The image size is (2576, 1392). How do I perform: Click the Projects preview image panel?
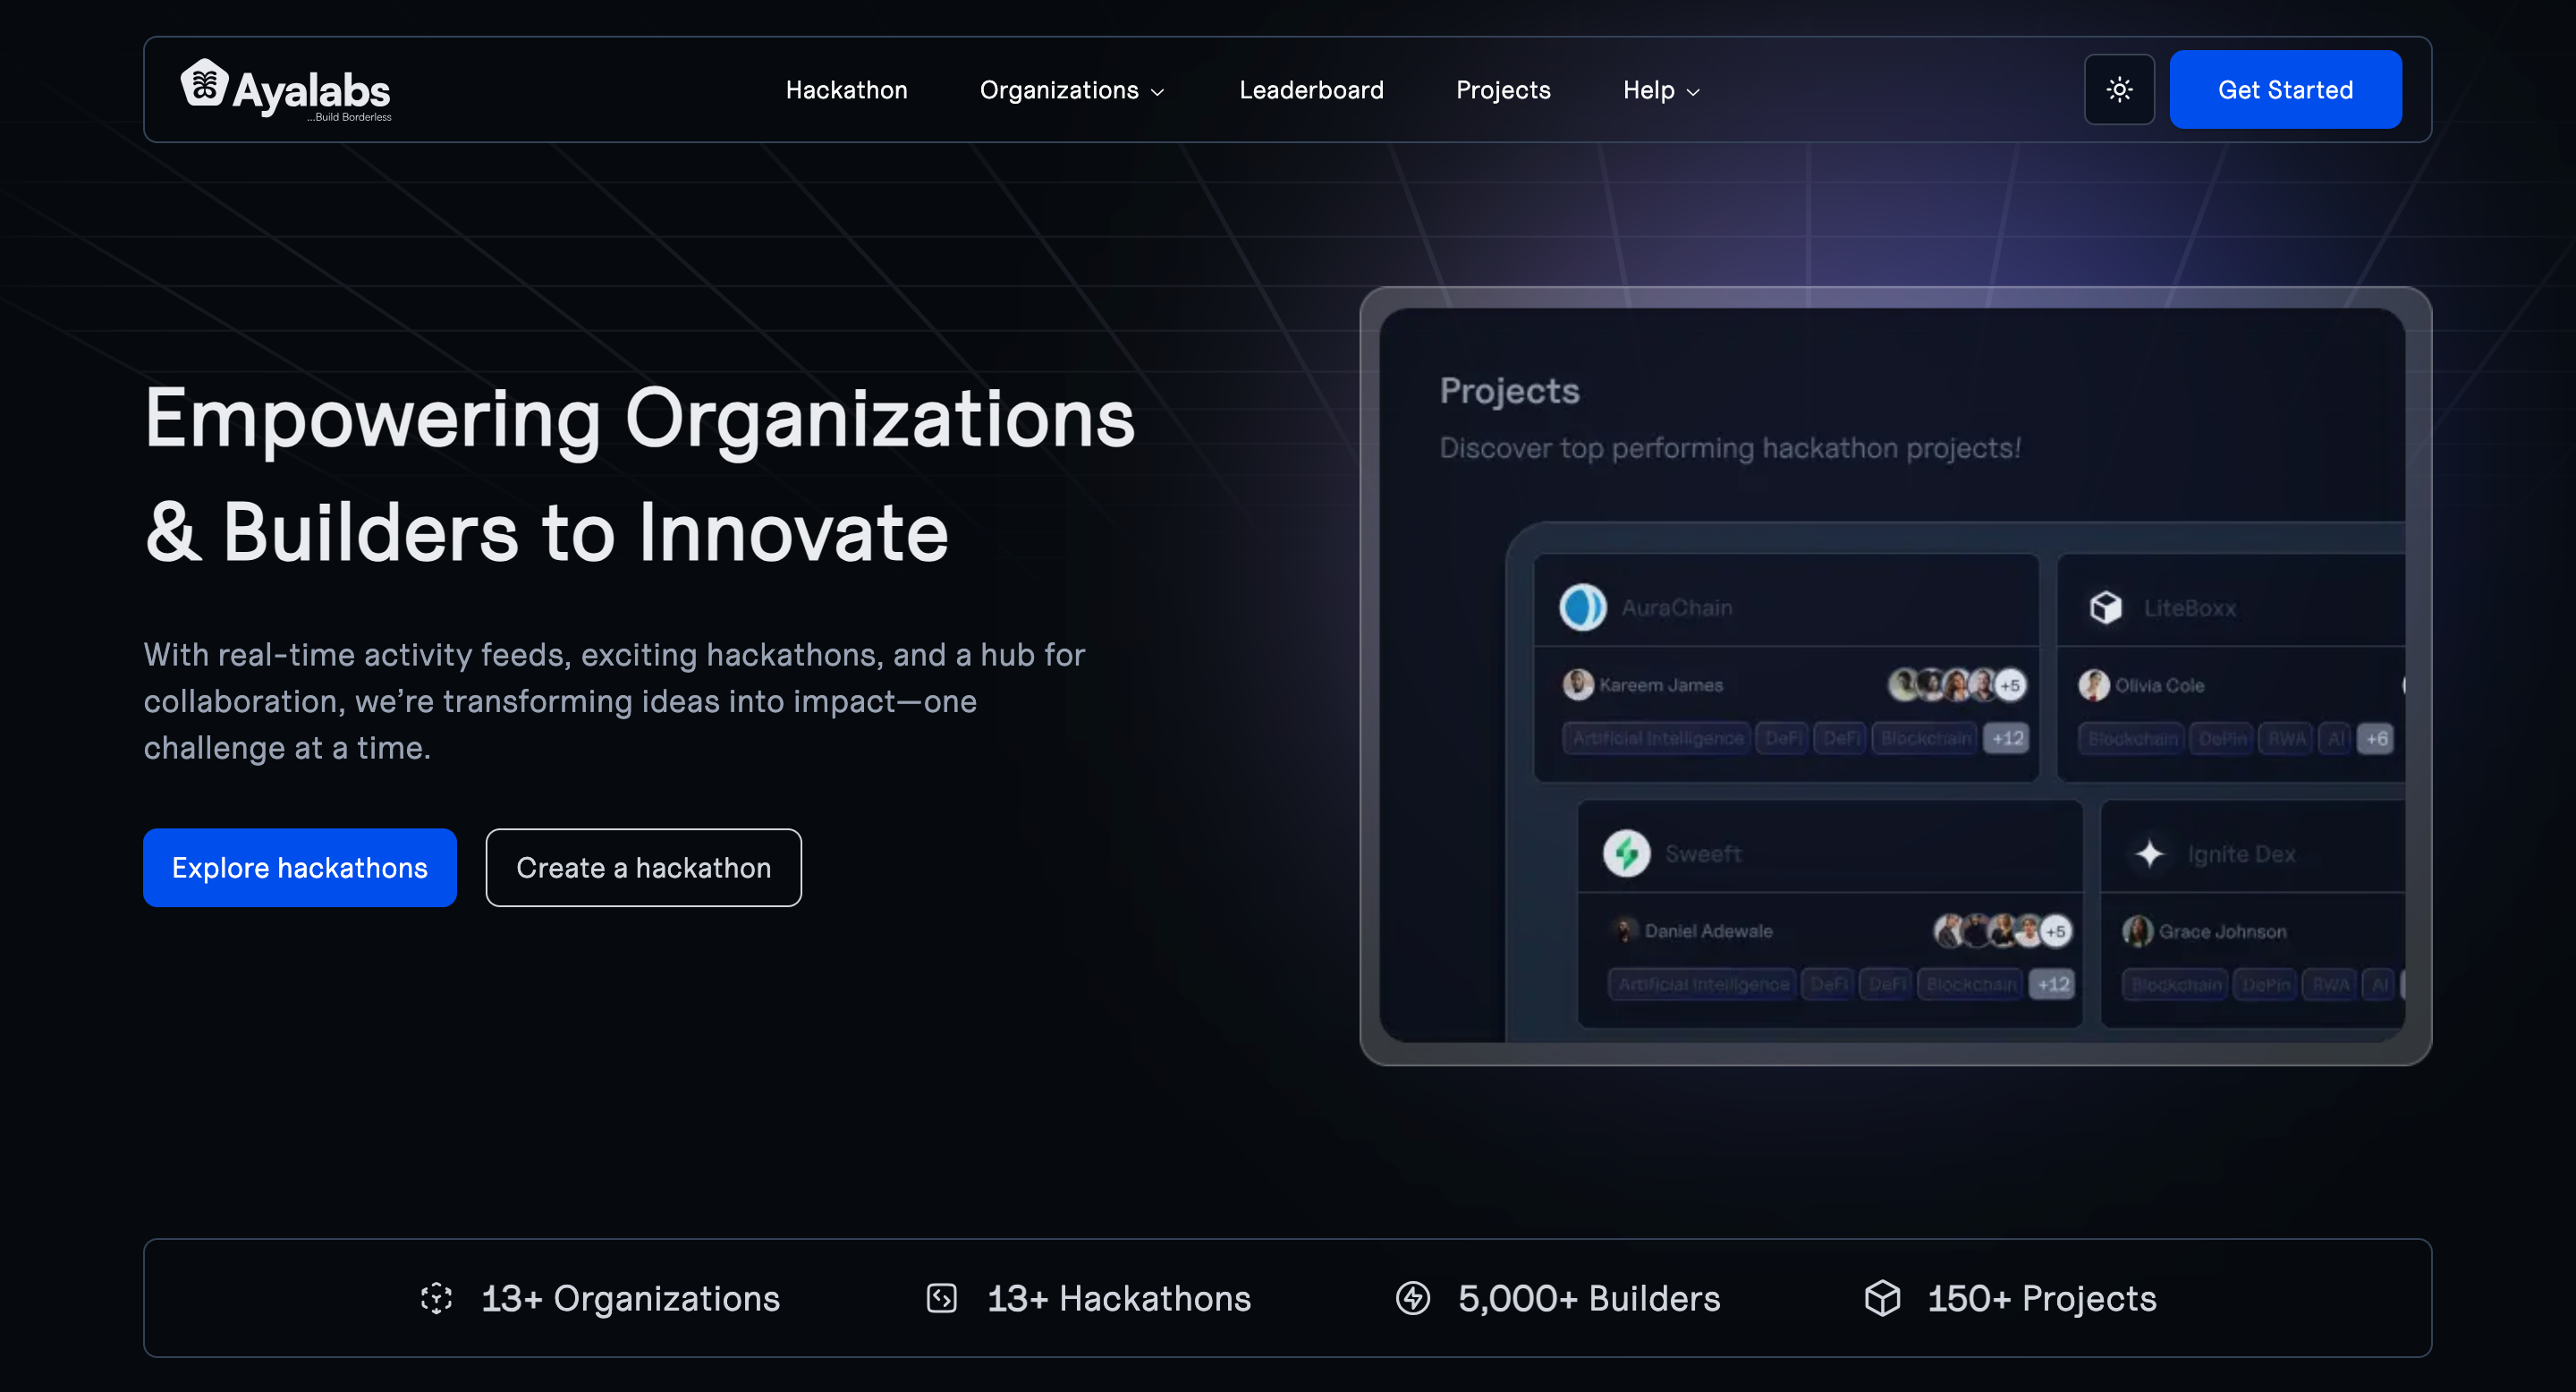click(x=1894, y=676)
